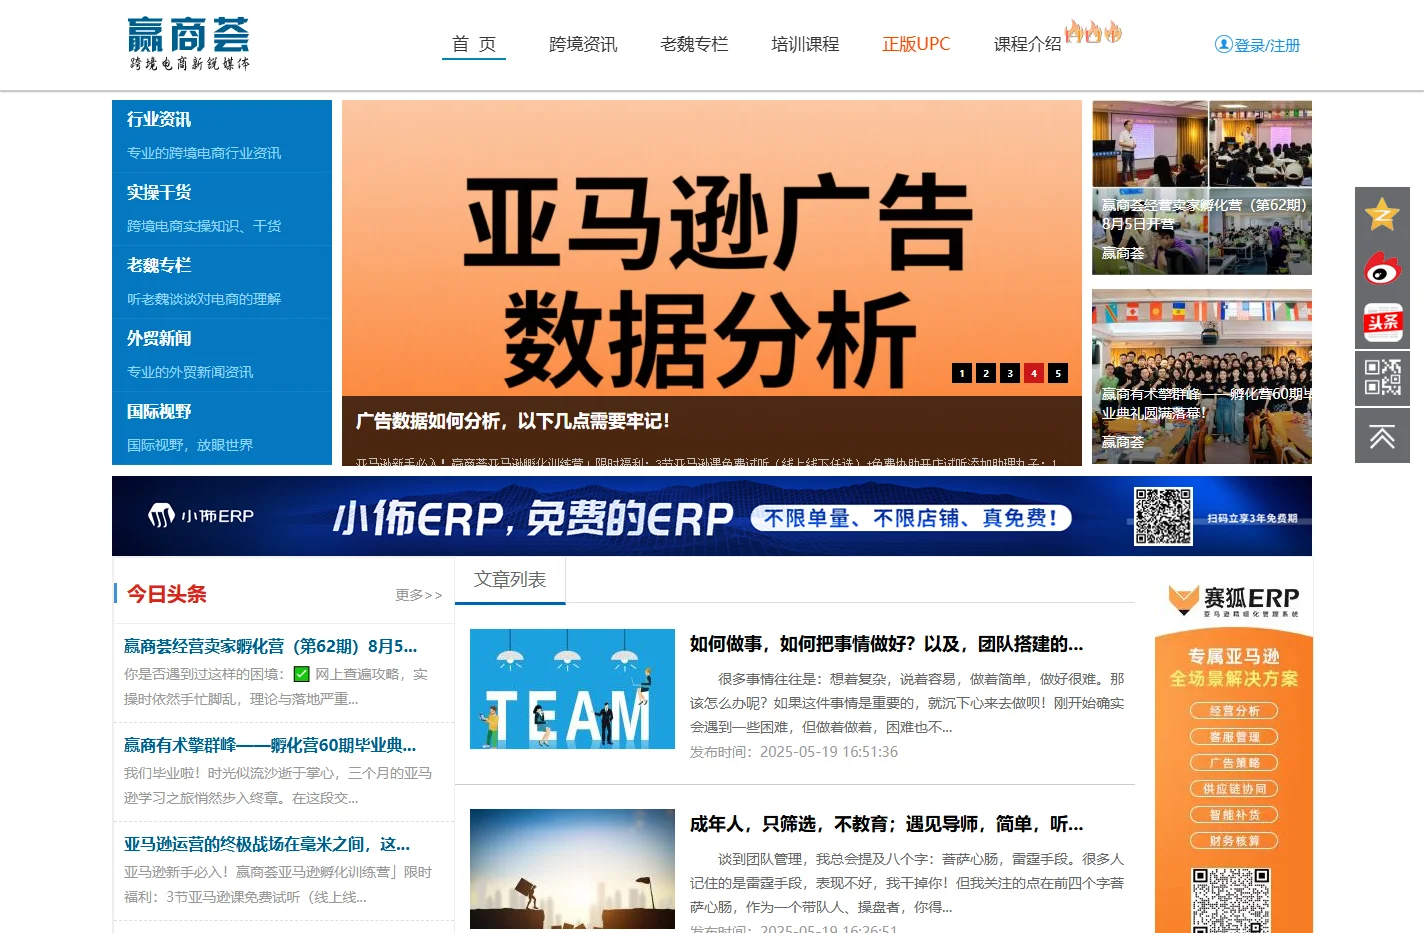
Task: Click the 小佈ERP banner logo
Action: point(201,516)
